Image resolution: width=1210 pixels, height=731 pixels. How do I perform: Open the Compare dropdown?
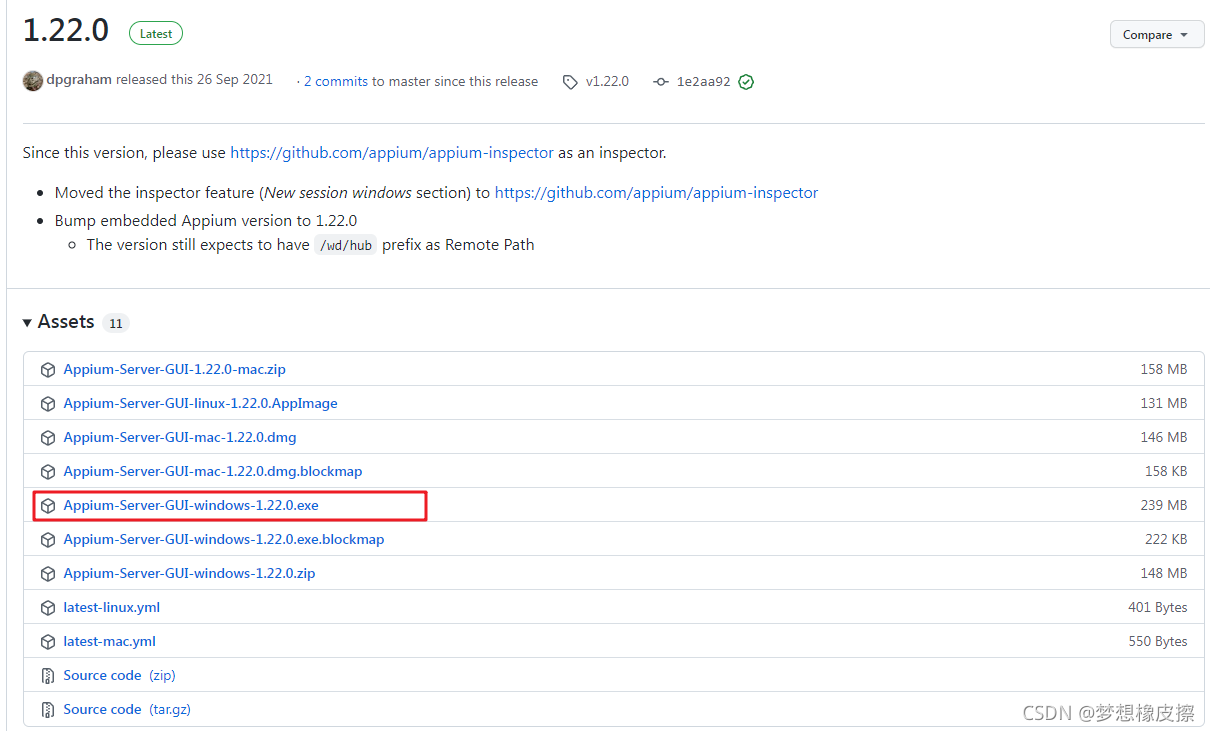pyautogui.click(x=1156, y=34)
